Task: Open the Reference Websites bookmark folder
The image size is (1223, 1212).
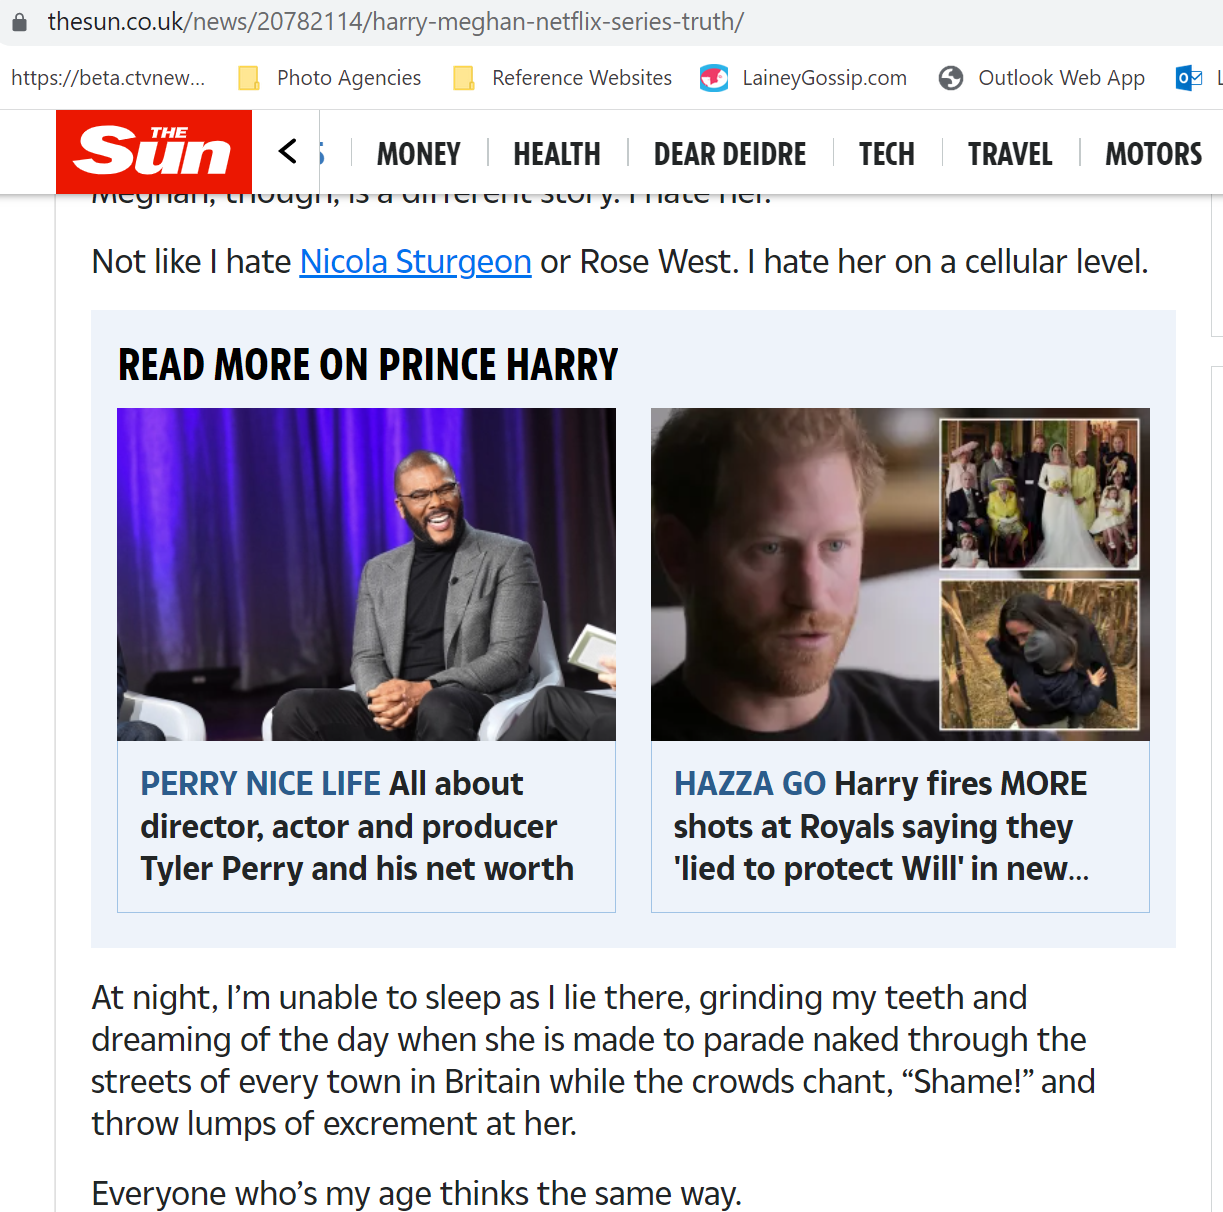Action: click(x=562, y=78)
